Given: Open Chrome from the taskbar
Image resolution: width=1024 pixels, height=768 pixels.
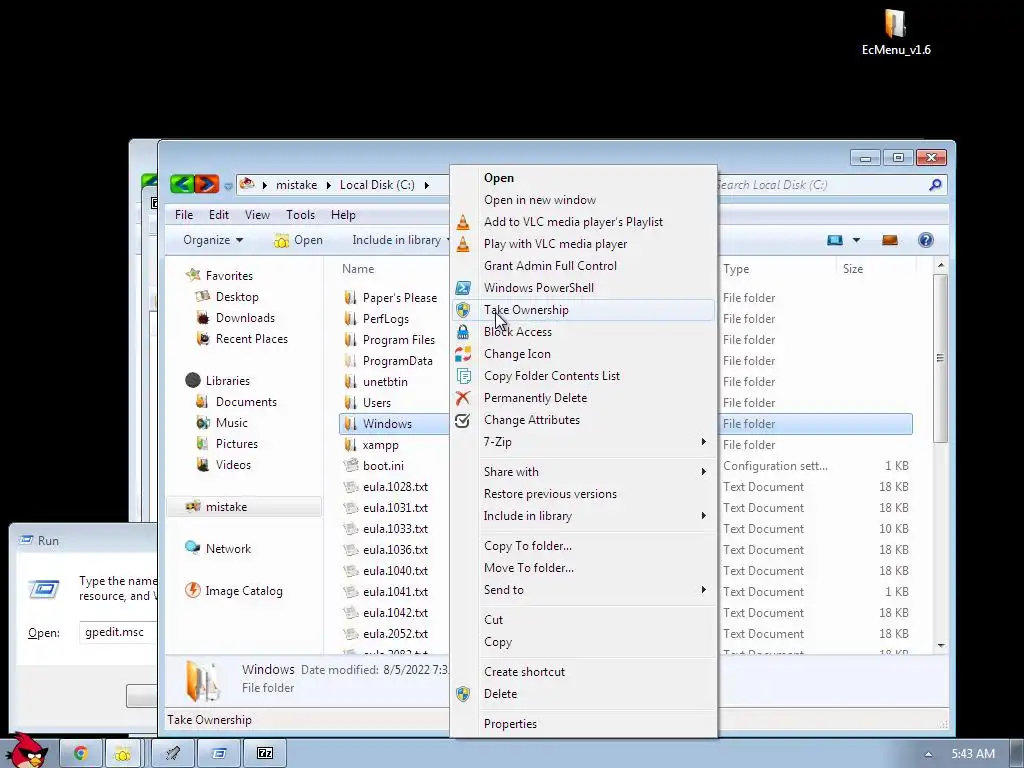Looking at the screenshot, I should [80, 753].
